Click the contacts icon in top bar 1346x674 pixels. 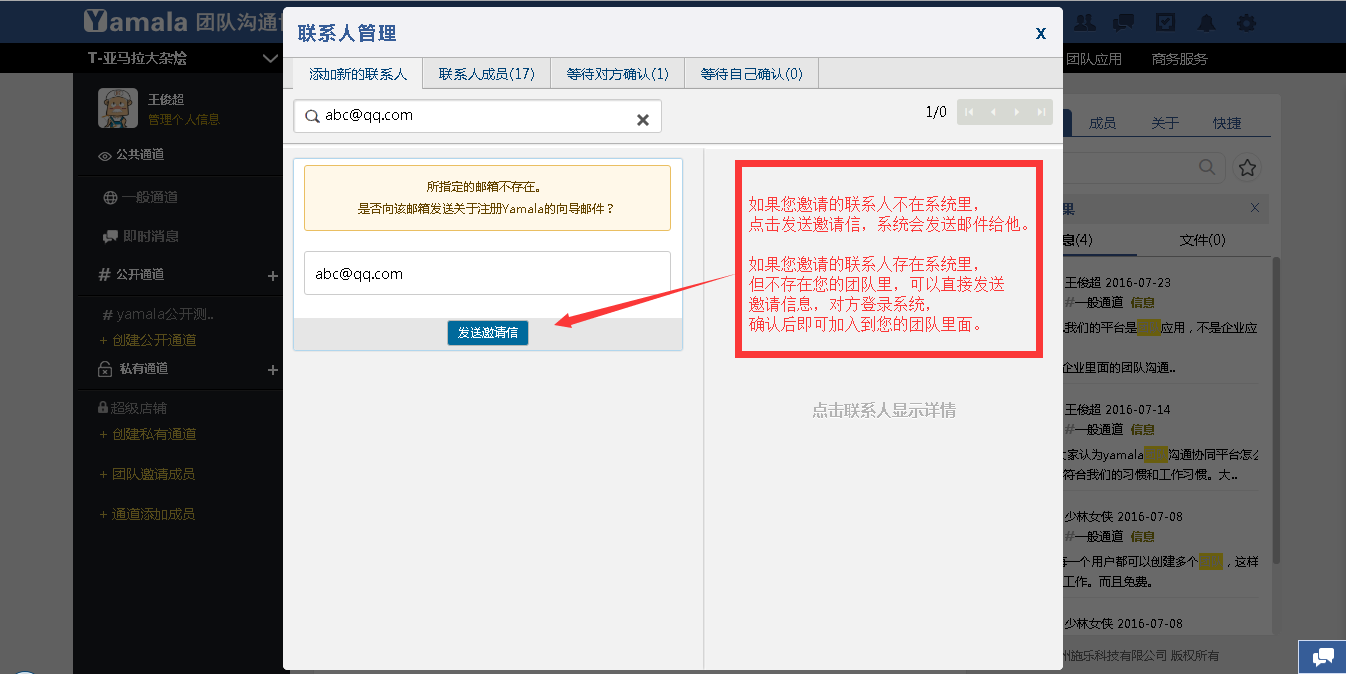1085,22
